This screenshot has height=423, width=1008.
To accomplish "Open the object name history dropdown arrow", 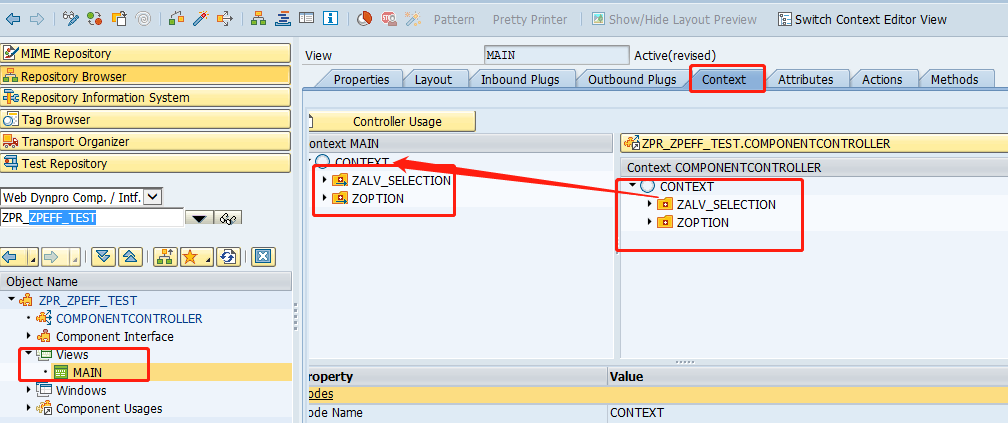I will (x=199, y=218).
